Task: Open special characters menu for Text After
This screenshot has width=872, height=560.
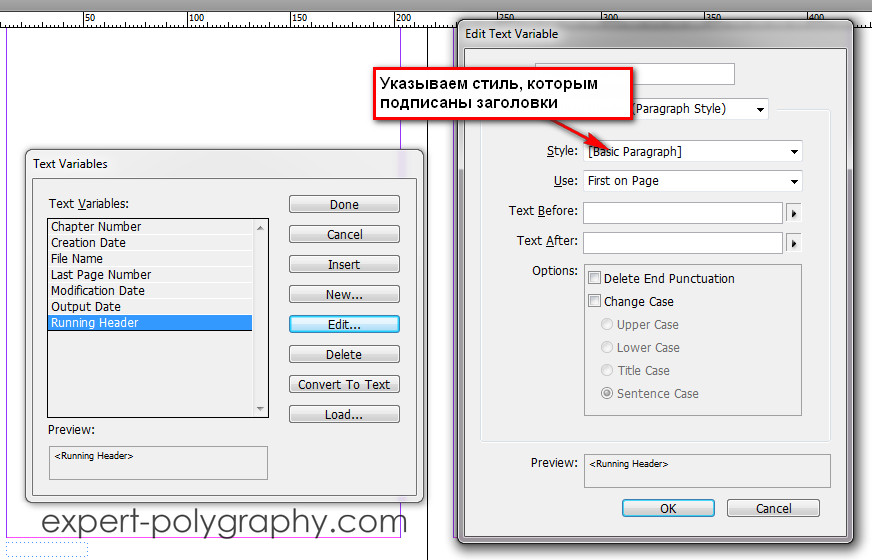Action: [794, 243]
